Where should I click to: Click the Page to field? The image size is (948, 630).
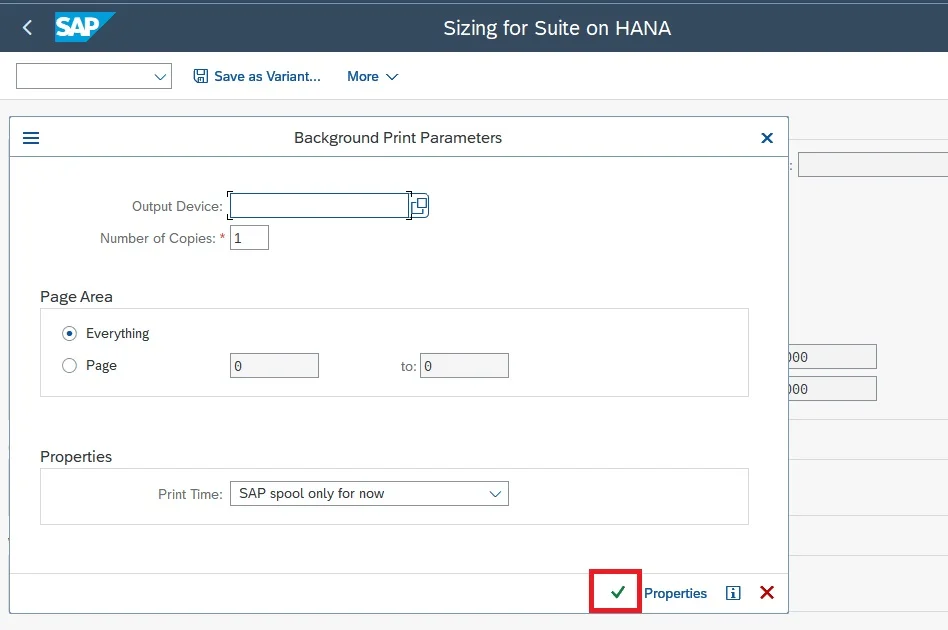tap(464, 366)
